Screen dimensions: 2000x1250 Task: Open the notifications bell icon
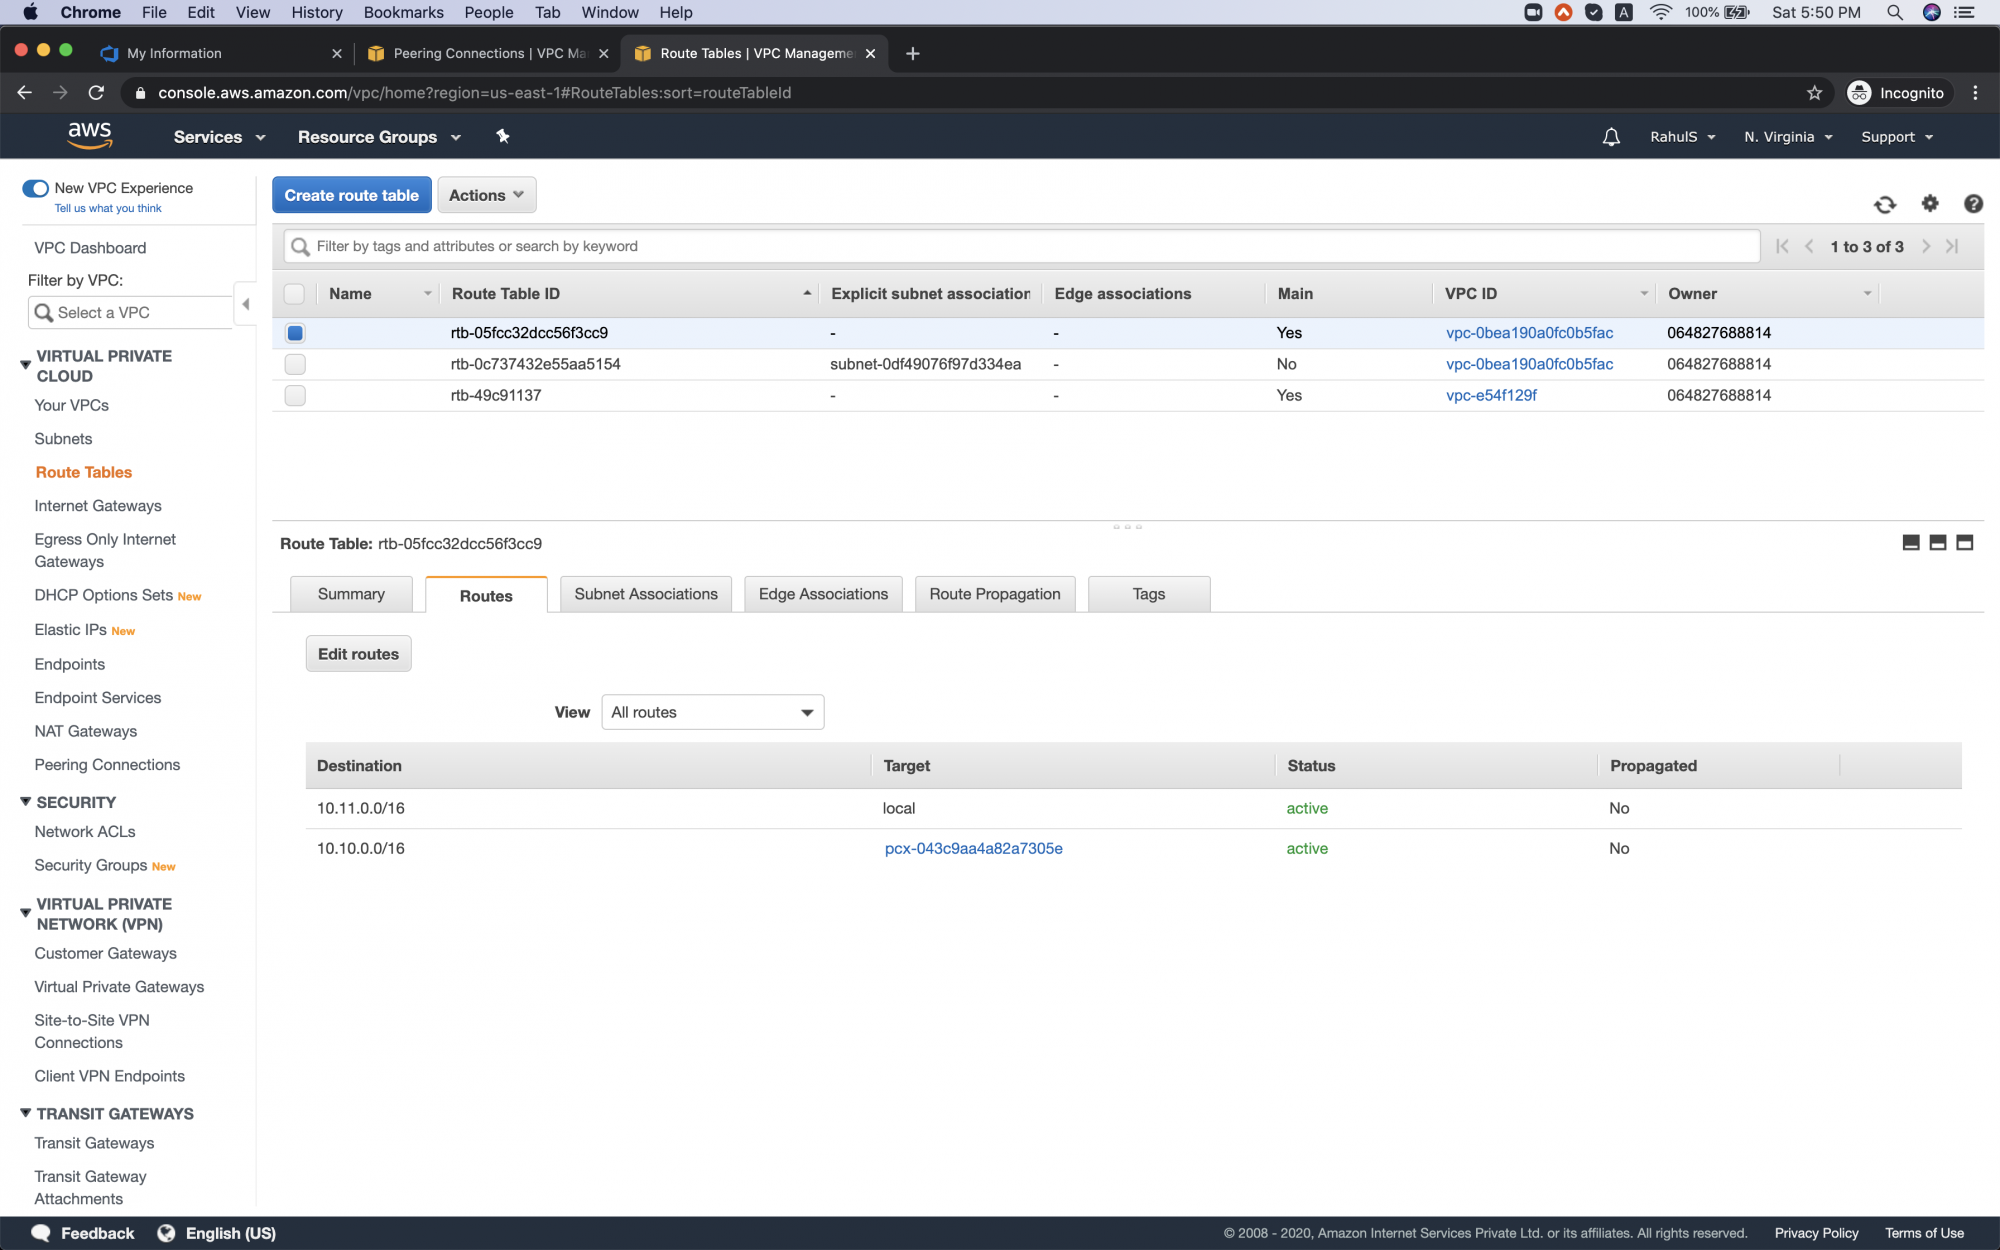coord(1610,137)
